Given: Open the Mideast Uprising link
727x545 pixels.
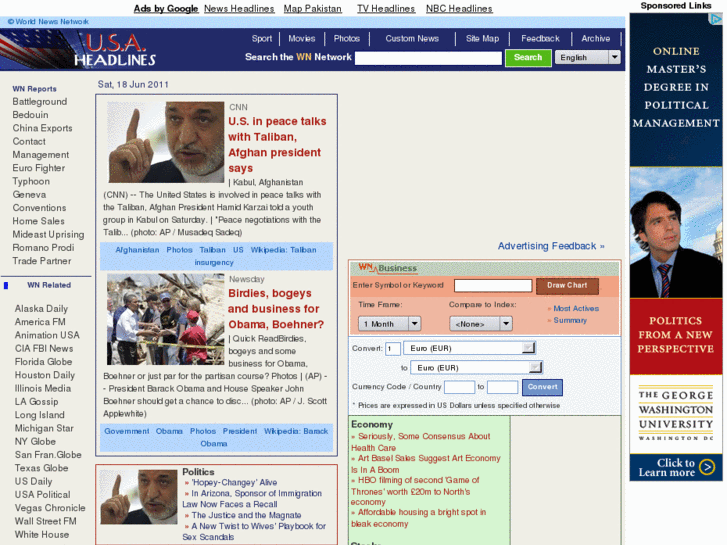Looking at the screenshot, I should coord(48,234).
